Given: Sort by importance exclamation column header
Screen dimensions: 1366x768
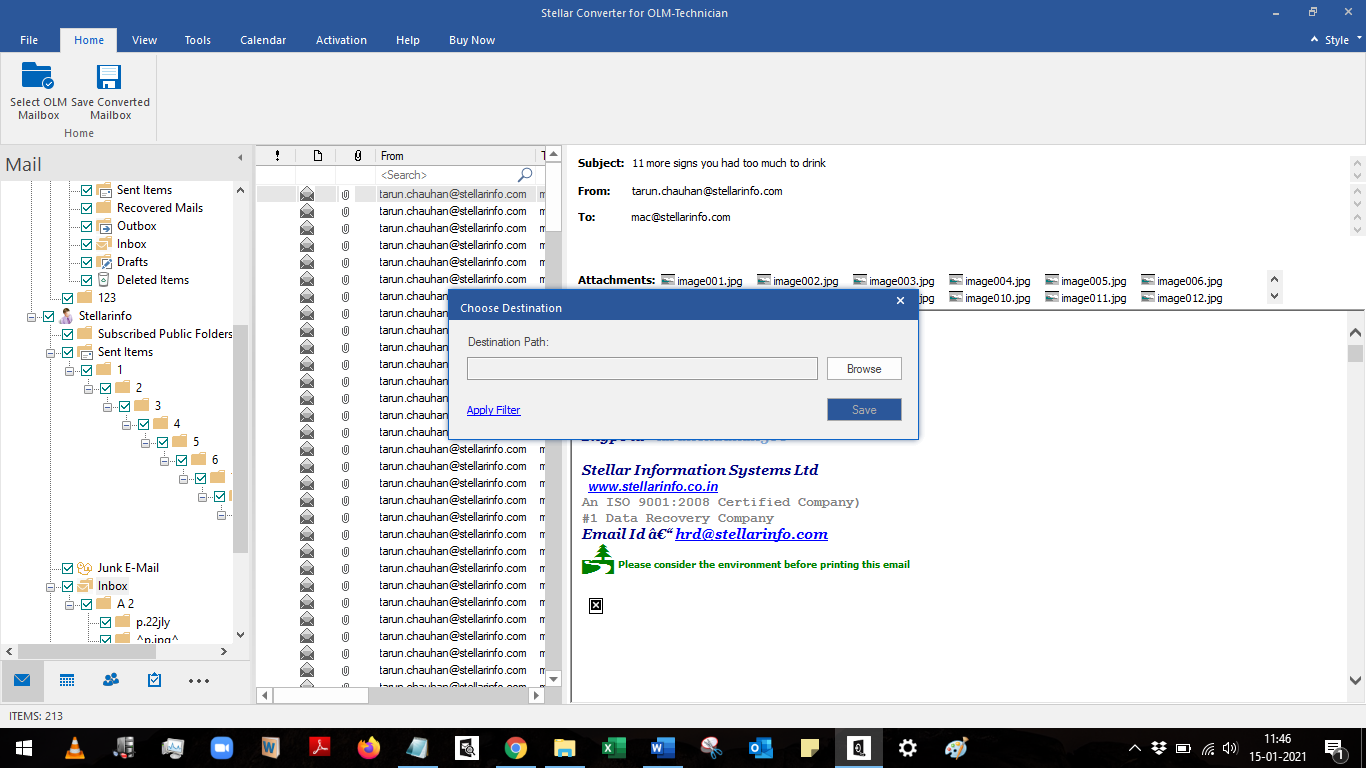Looking at the screenshot, I should [277, 156].
